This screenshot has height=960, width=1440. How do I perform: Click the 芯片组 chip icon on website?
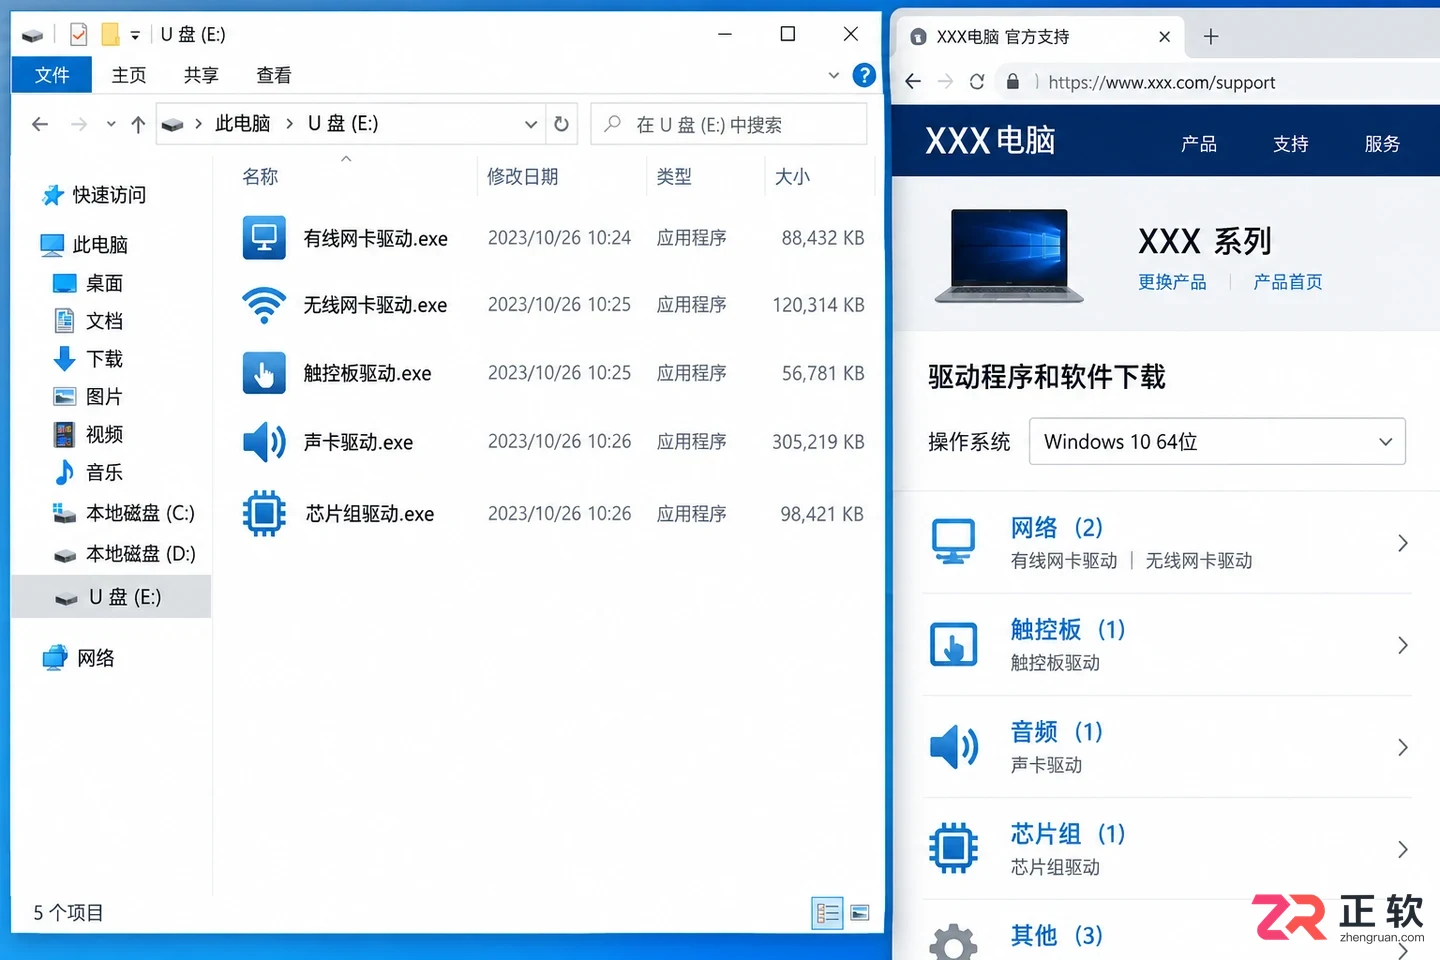click(x=953, y=848)
